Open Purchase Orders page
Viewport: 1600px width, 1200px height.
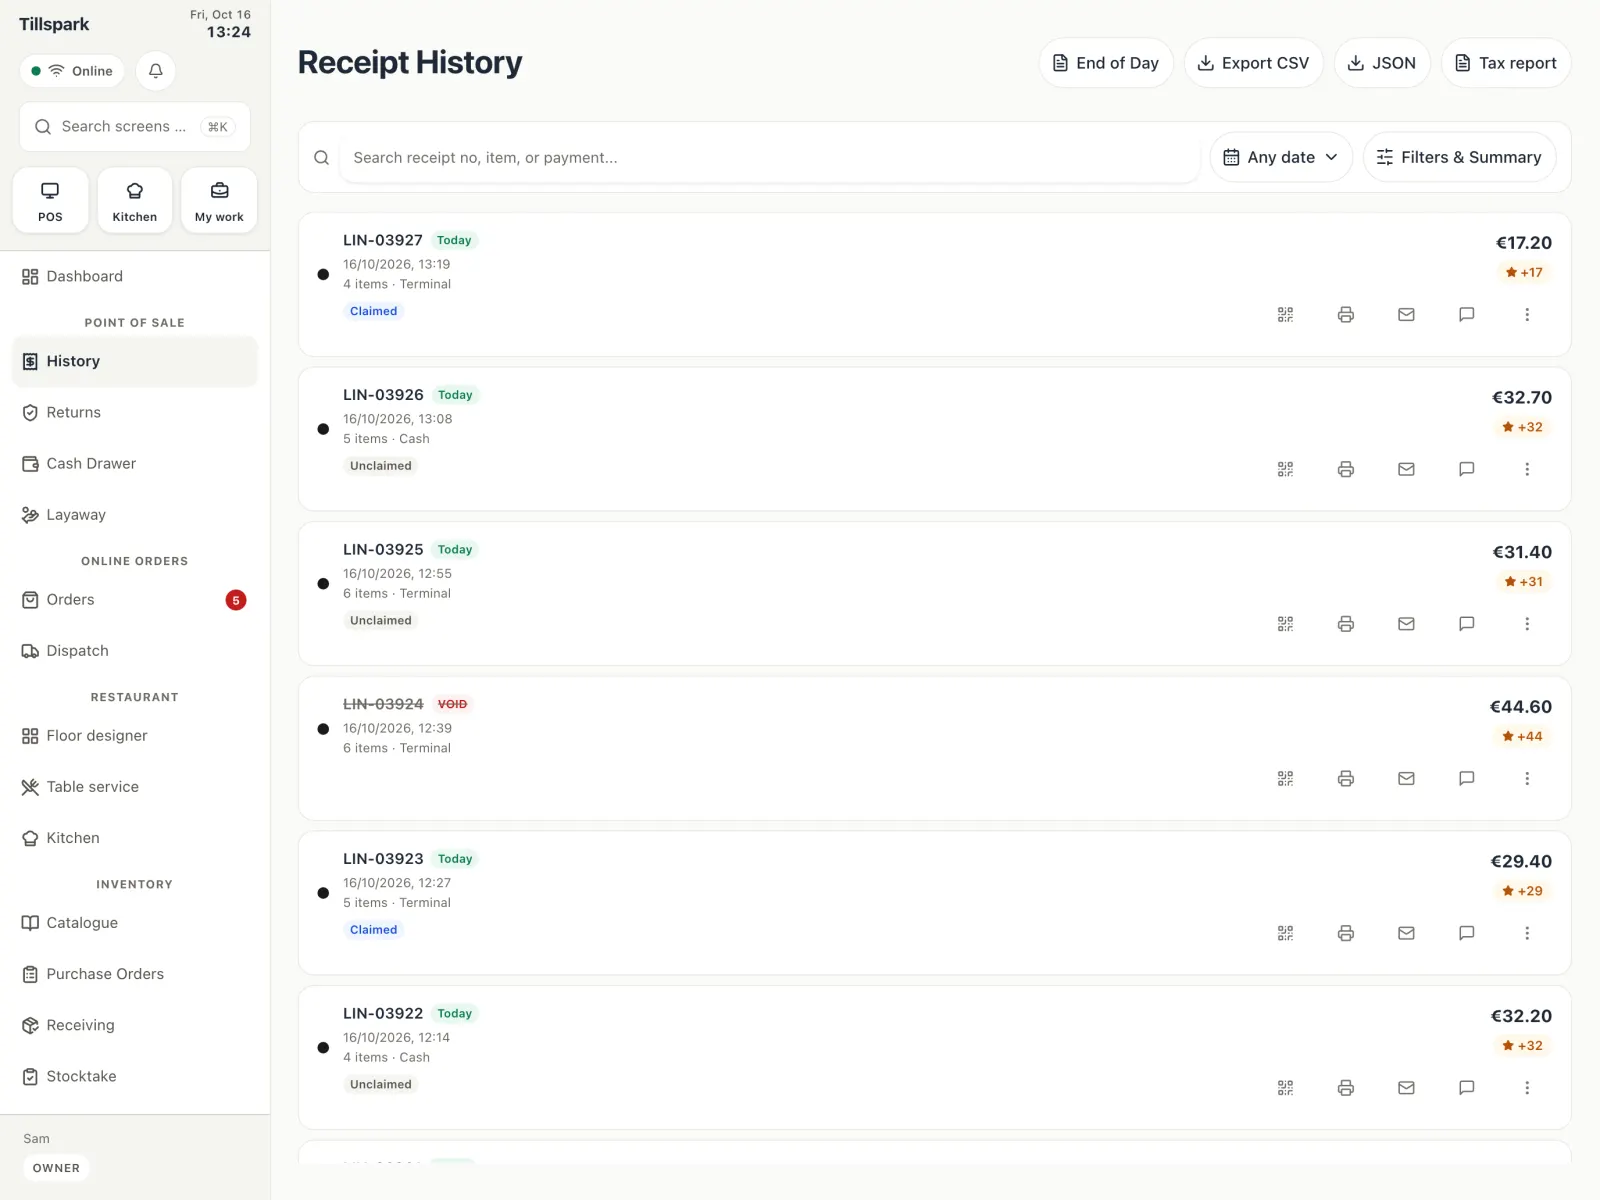click(135, 974)
